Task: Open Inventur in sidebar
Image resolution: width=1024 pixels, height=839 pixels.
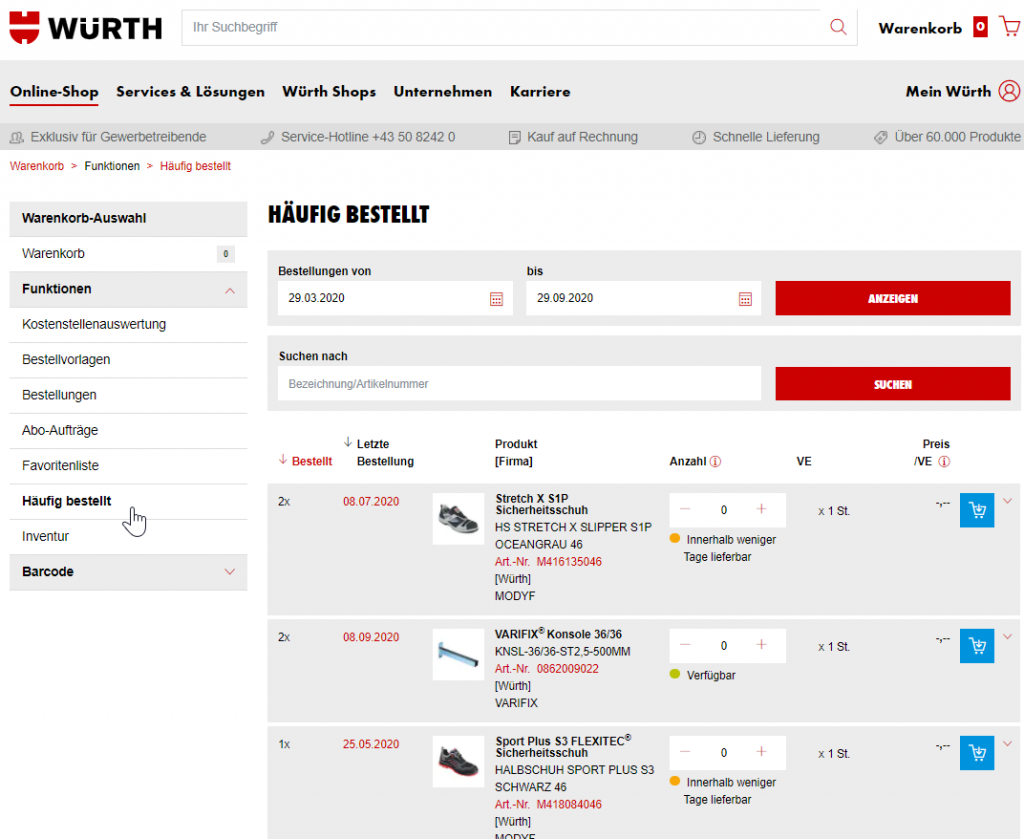Action: (x=128, y=536)
